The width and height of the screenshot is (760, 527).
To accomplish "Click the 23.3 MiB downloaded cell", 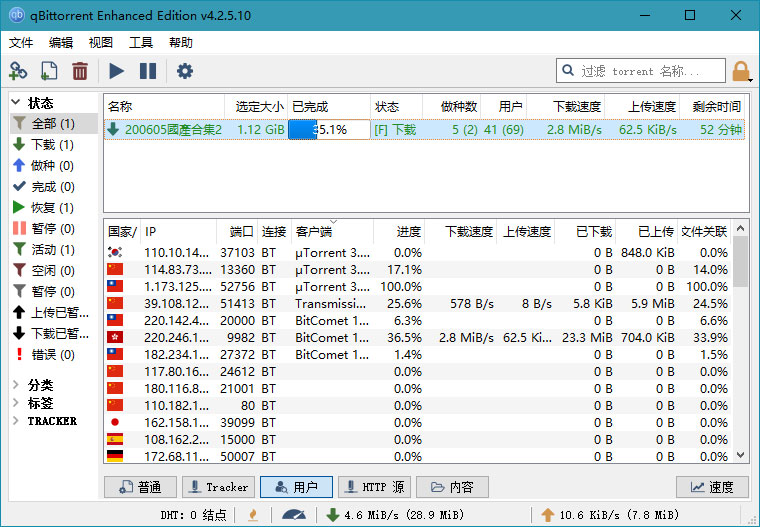I will [587, 337].
